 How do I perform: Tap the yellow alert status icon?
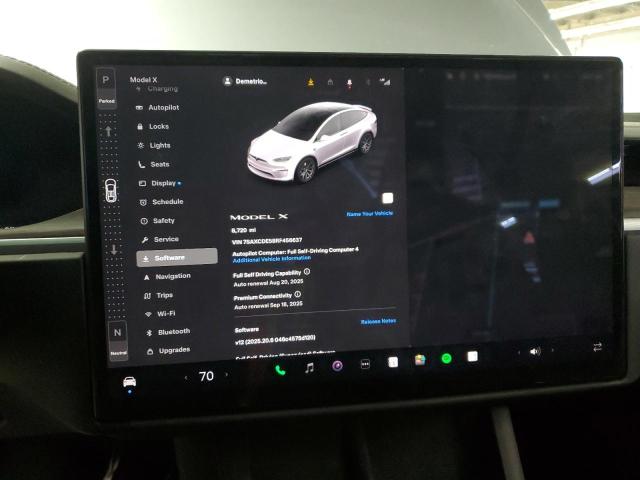311,82
